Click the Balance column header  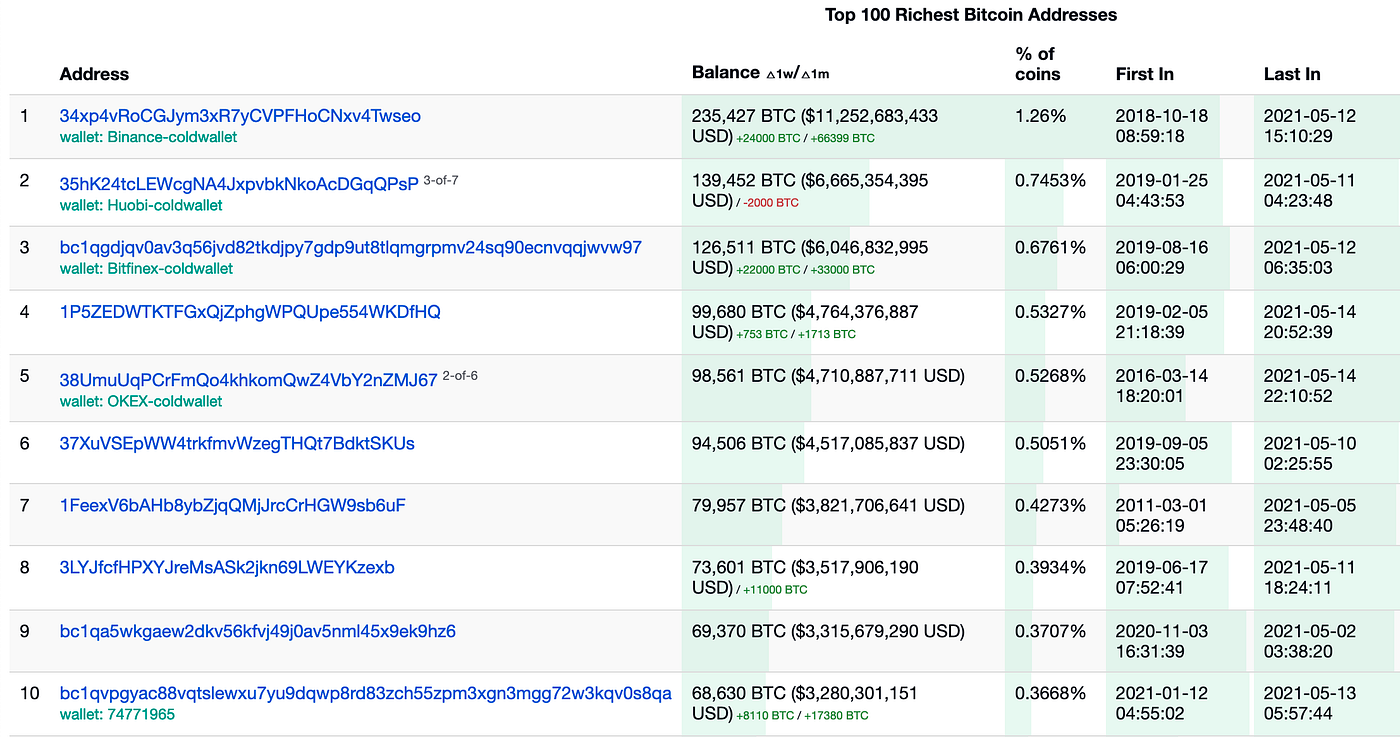click(x=726, y=72)
